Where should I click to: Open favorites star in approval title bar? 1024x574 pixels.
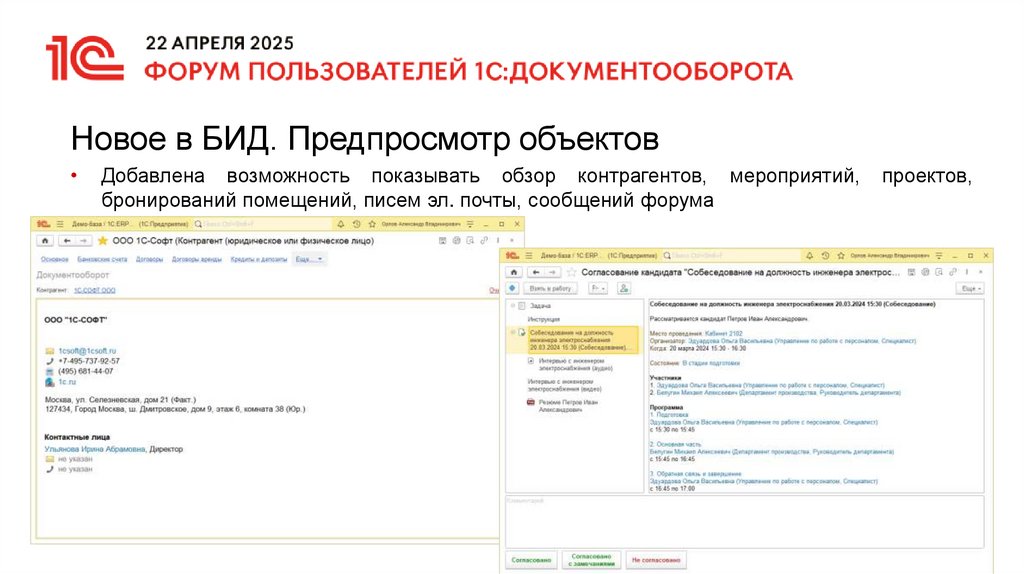[x=841, y=255]
